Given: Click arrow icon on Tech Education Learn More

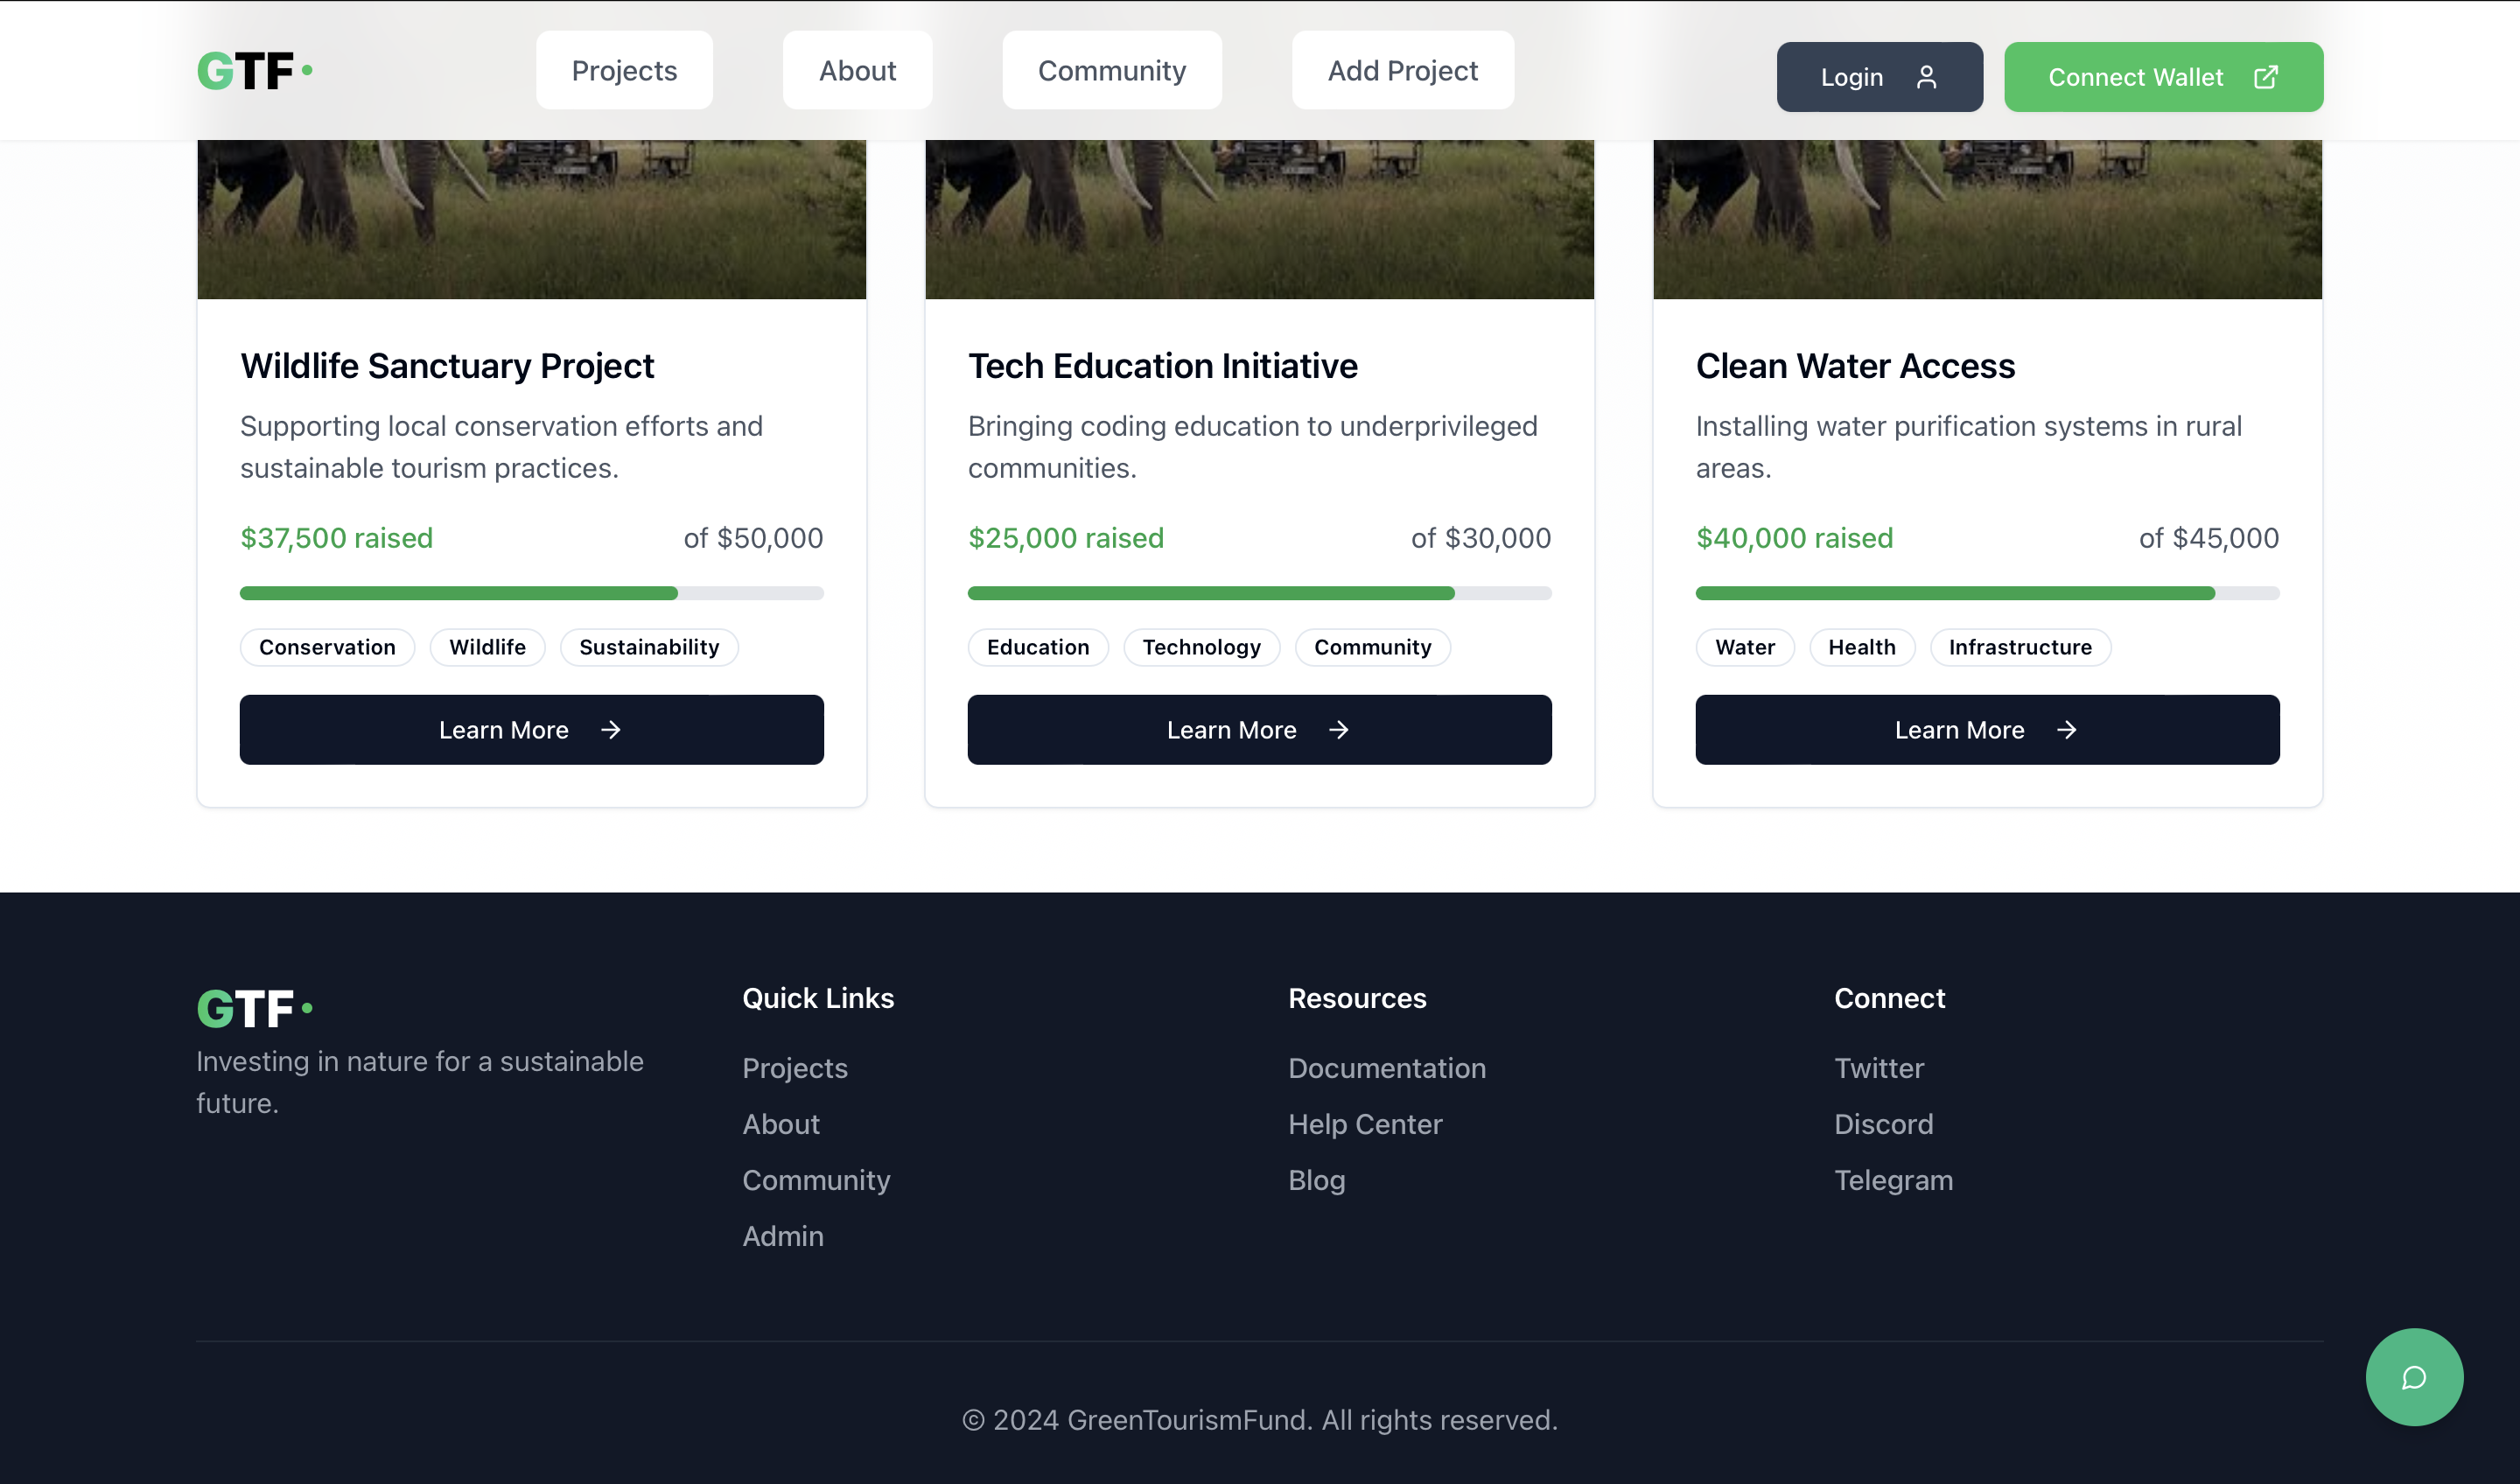Looking at the screenshot, I should click(x=1339, y=730).
